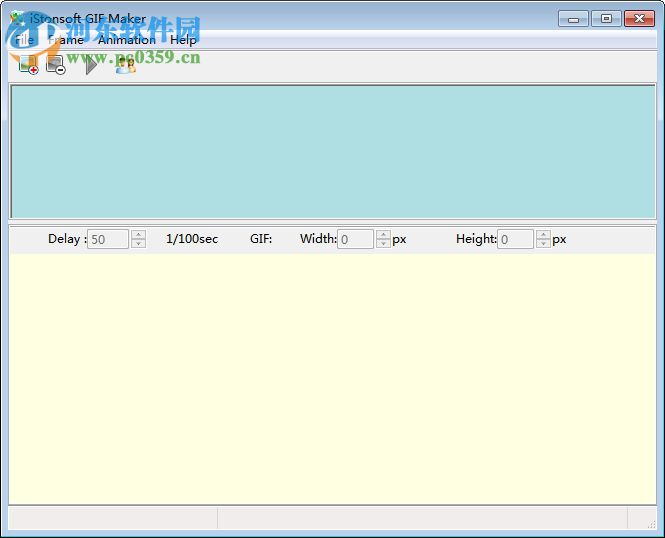The height and width of the screenshot is (538, 665).
Task: Click the GIF Height input field
Action: point(515,239)
